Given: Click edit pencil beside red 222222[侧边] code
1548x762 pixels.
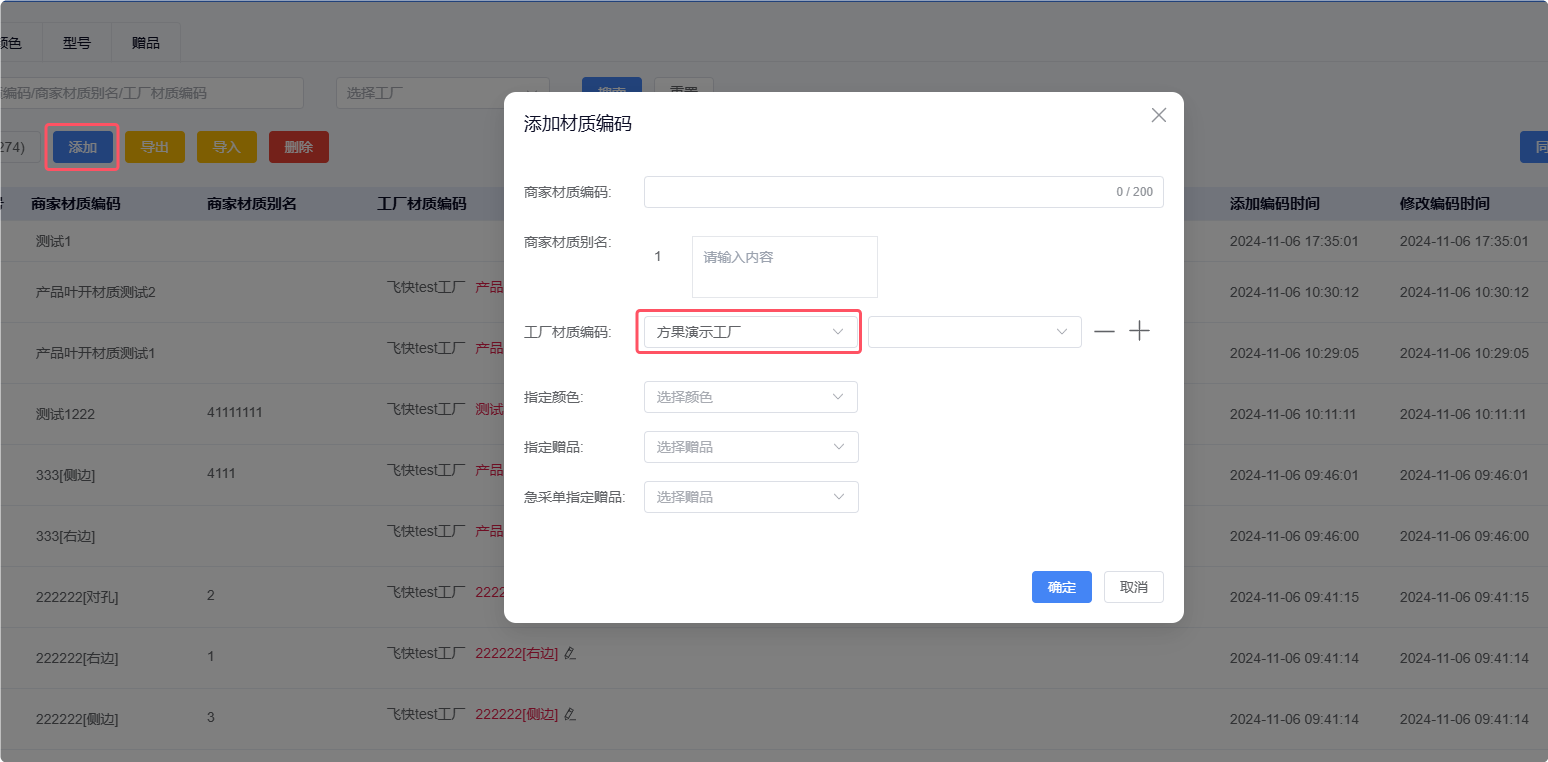Looking at the screenshot, I should [570, 715].
